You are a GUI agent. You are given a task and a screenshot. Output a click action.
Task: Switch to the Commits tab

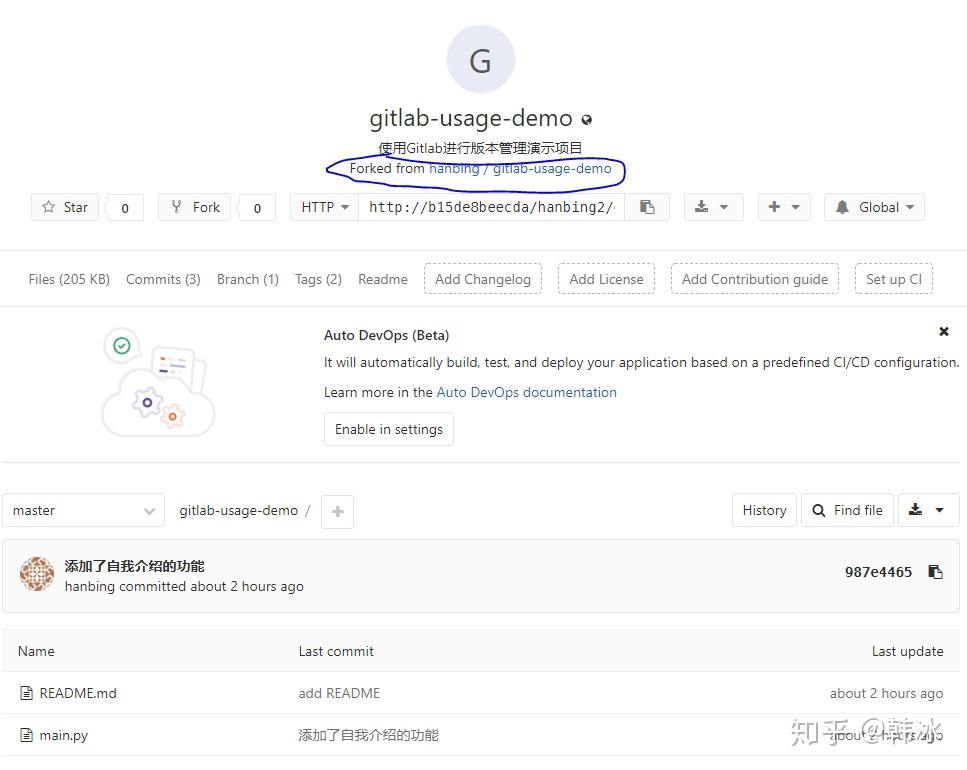pos(162,279)
